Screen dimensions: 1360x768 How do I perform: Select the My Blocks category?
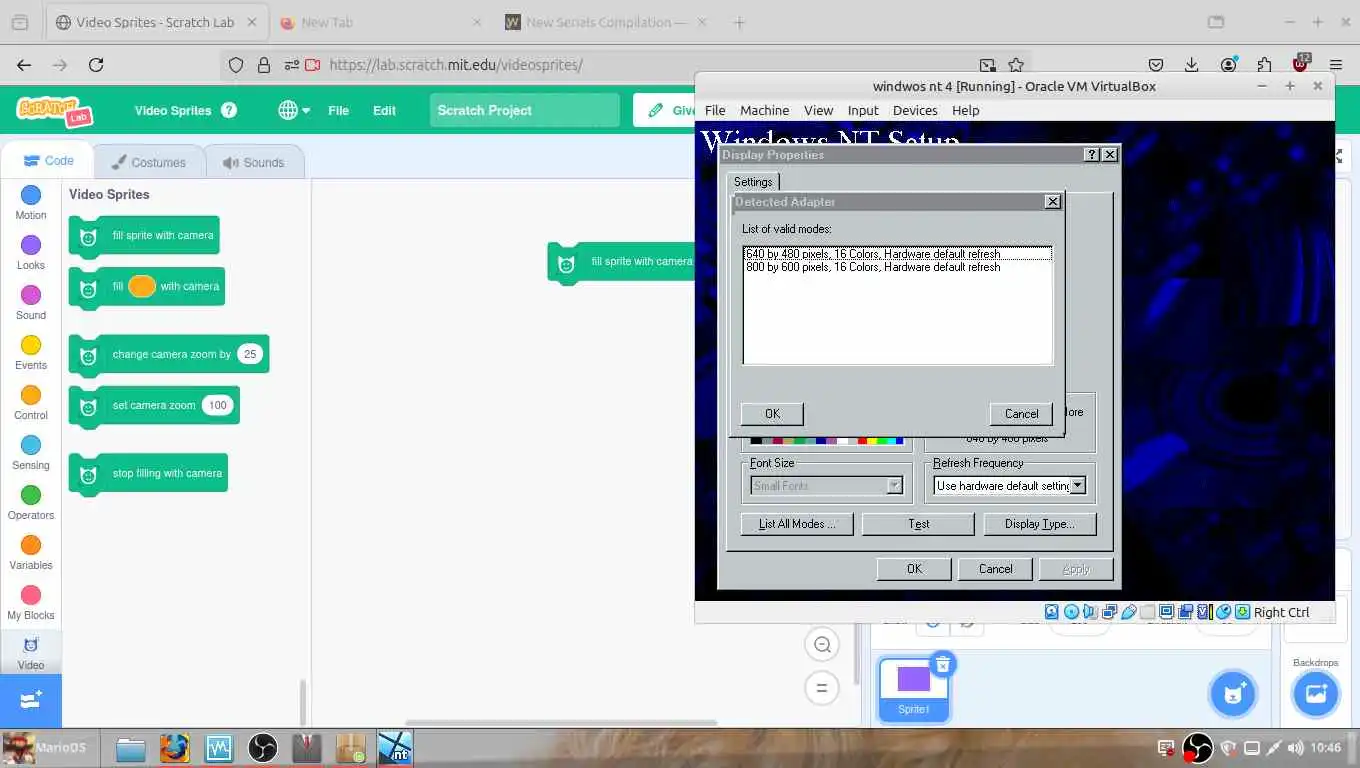[31, 595]
